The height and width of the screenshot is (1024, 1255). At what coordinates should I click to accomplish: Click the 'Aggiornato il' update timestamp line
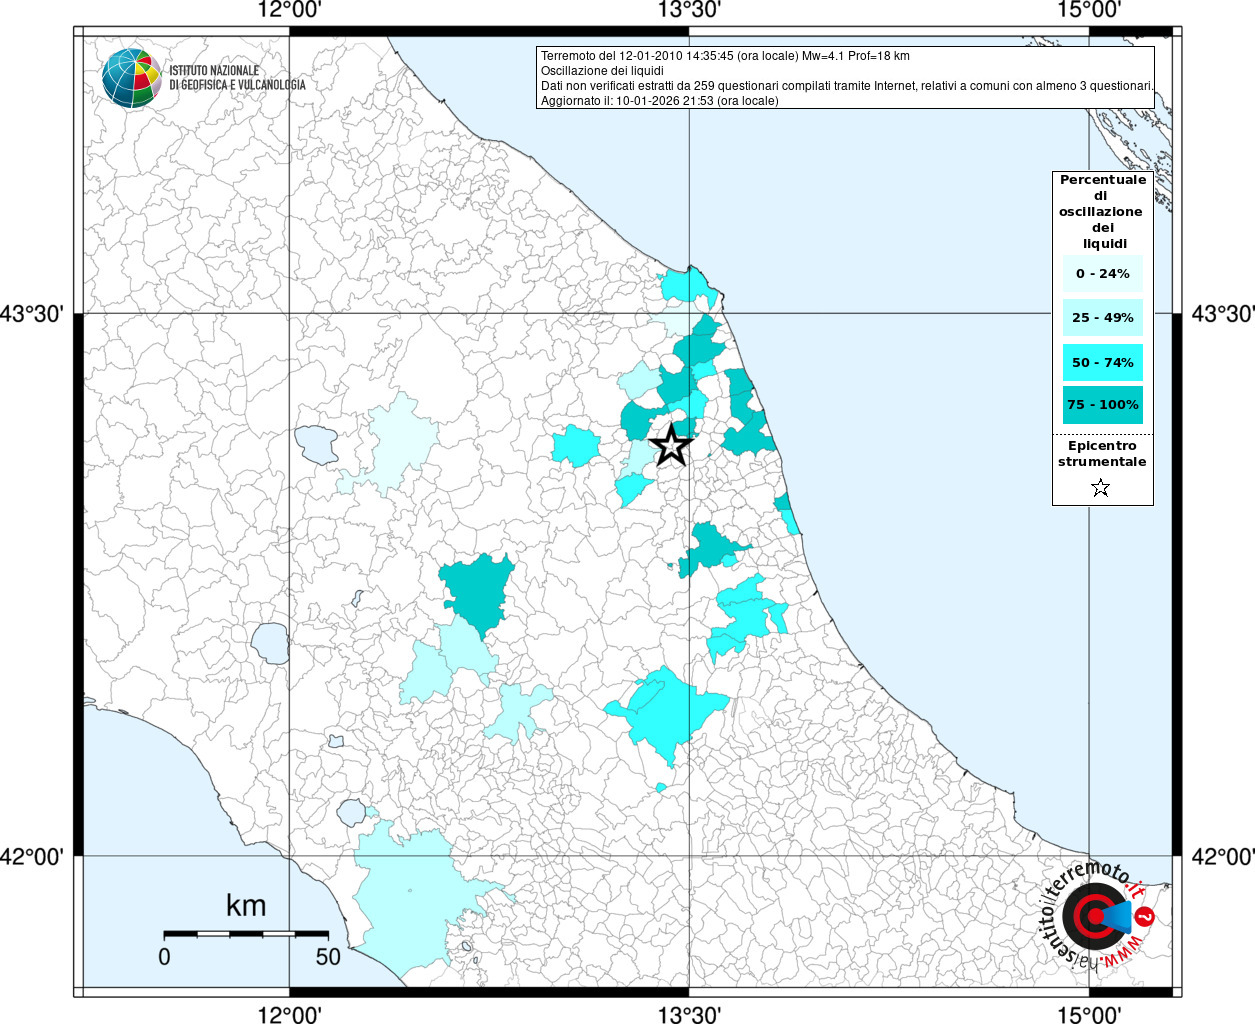click(659, 101)
